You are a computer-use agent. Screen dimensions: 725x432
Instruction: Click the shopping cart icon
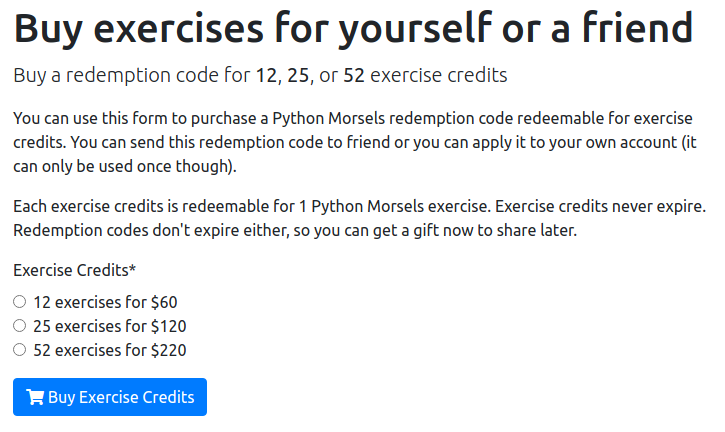(x=36, y=397)
